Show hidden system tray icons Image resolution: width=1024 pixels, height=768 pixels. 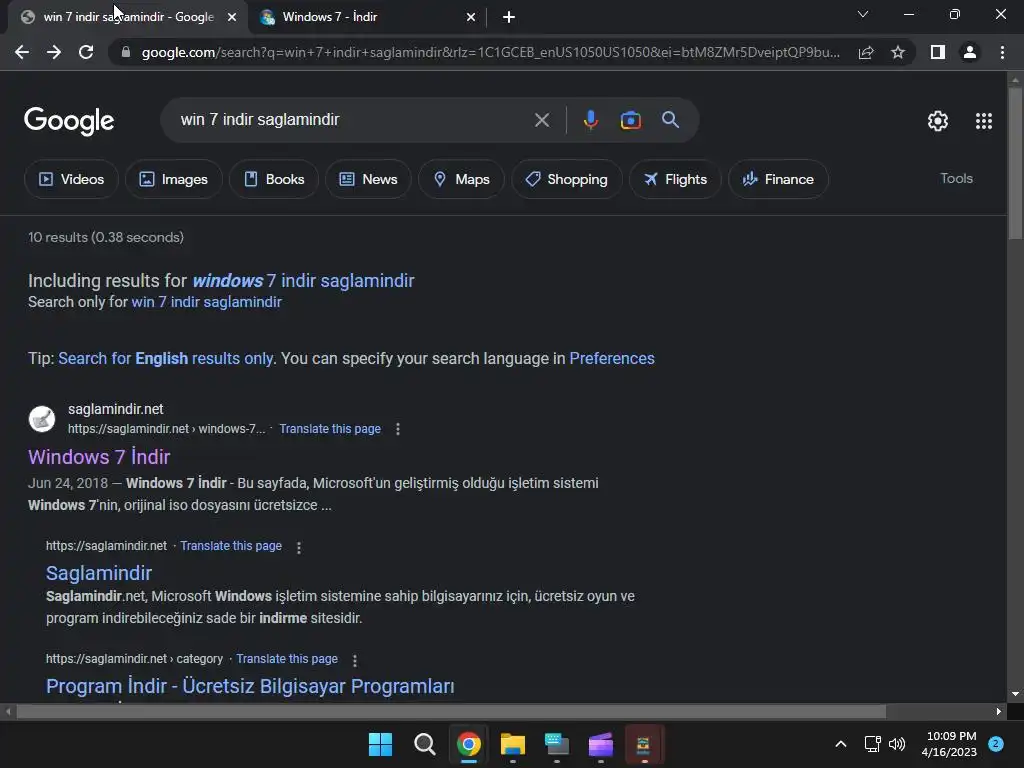[x=841, y=744]
